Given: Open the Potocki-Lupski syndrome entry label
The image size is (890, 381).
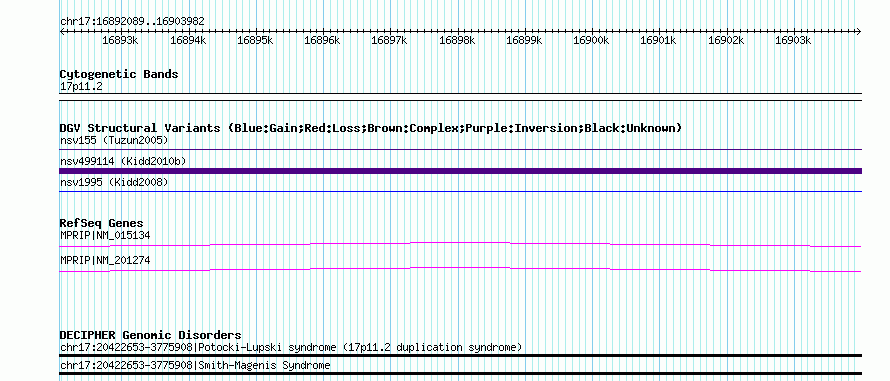Looking at the screenshot, I should (291, 347).
